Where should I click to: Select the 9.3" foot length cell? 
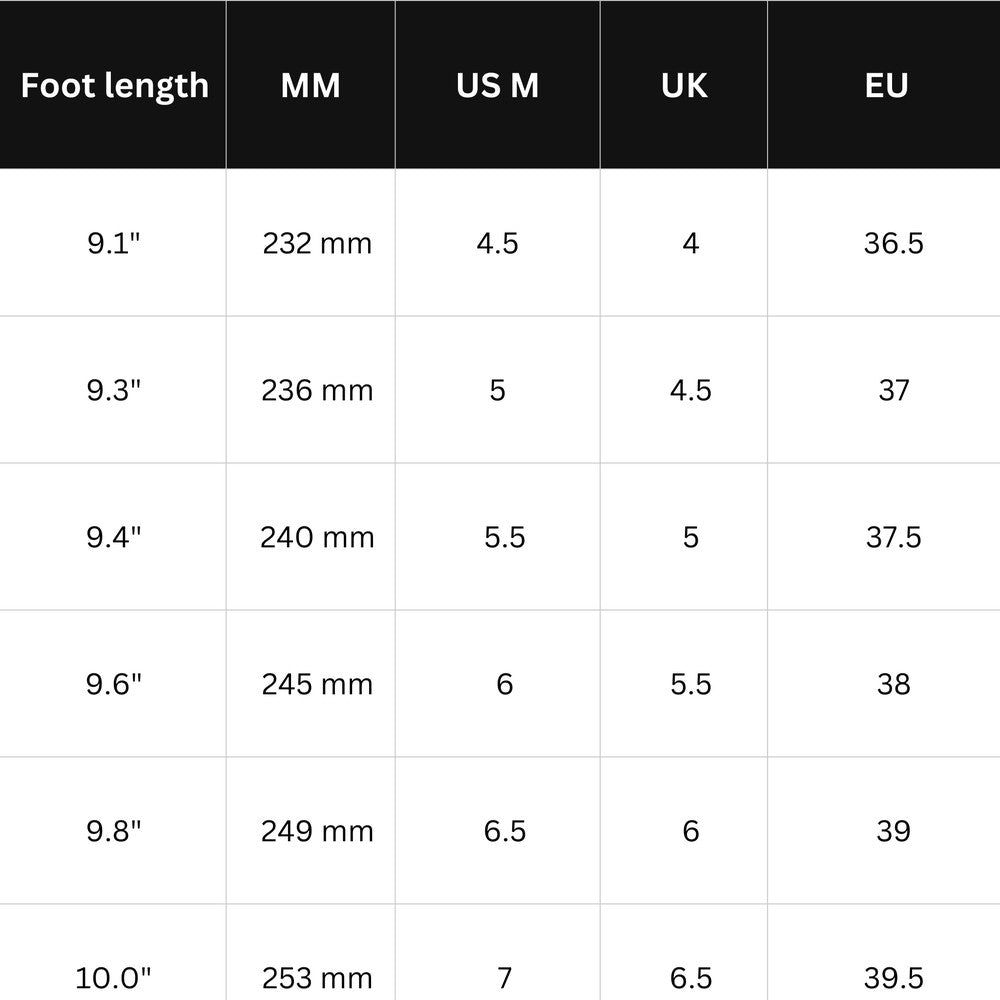coord(113,390)
